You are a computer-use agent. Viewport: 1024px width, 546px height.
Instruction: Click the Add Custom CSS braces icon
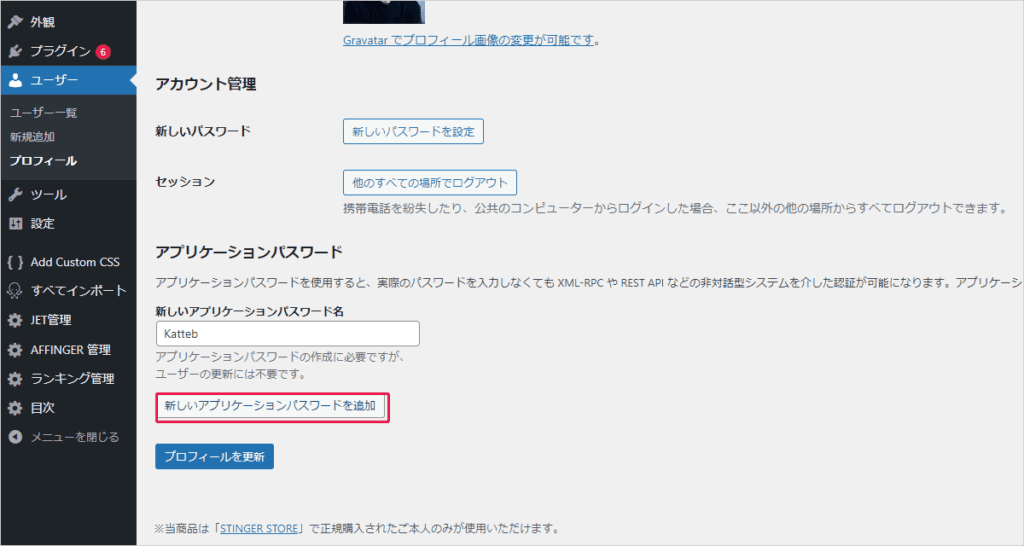15,262
